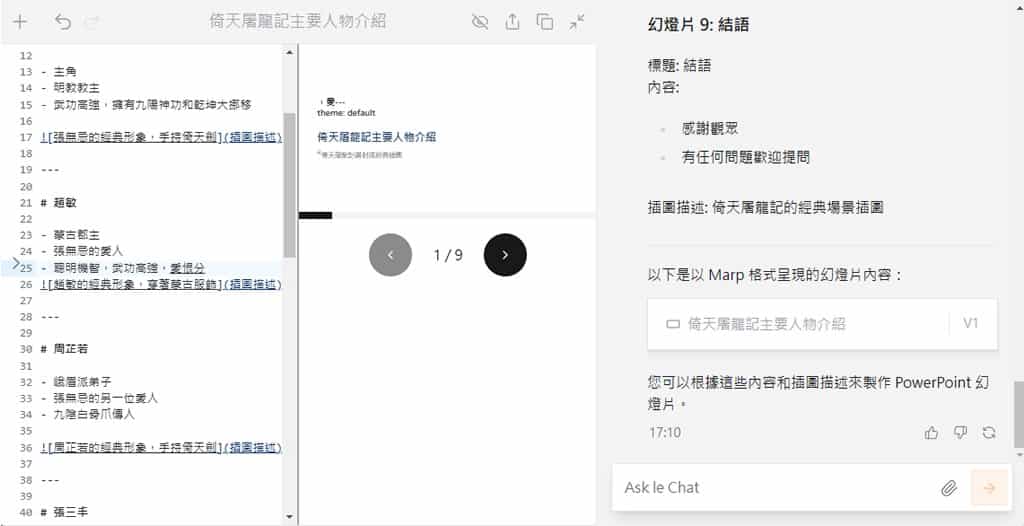
Task: Click the heading # 張三丰 on line 40
Action: click(65, 513)
